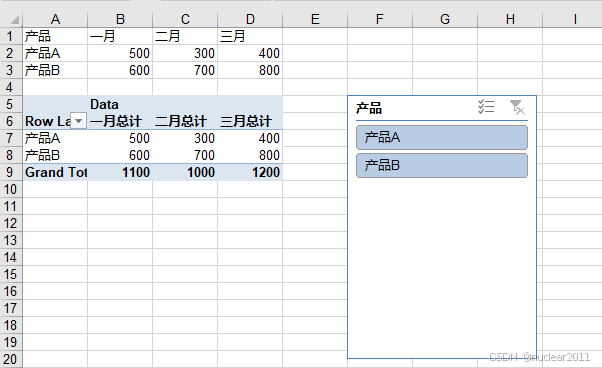Click pivot row label 产品A in row 7
This screenshot has width=602, height=368.
[55, 138]
